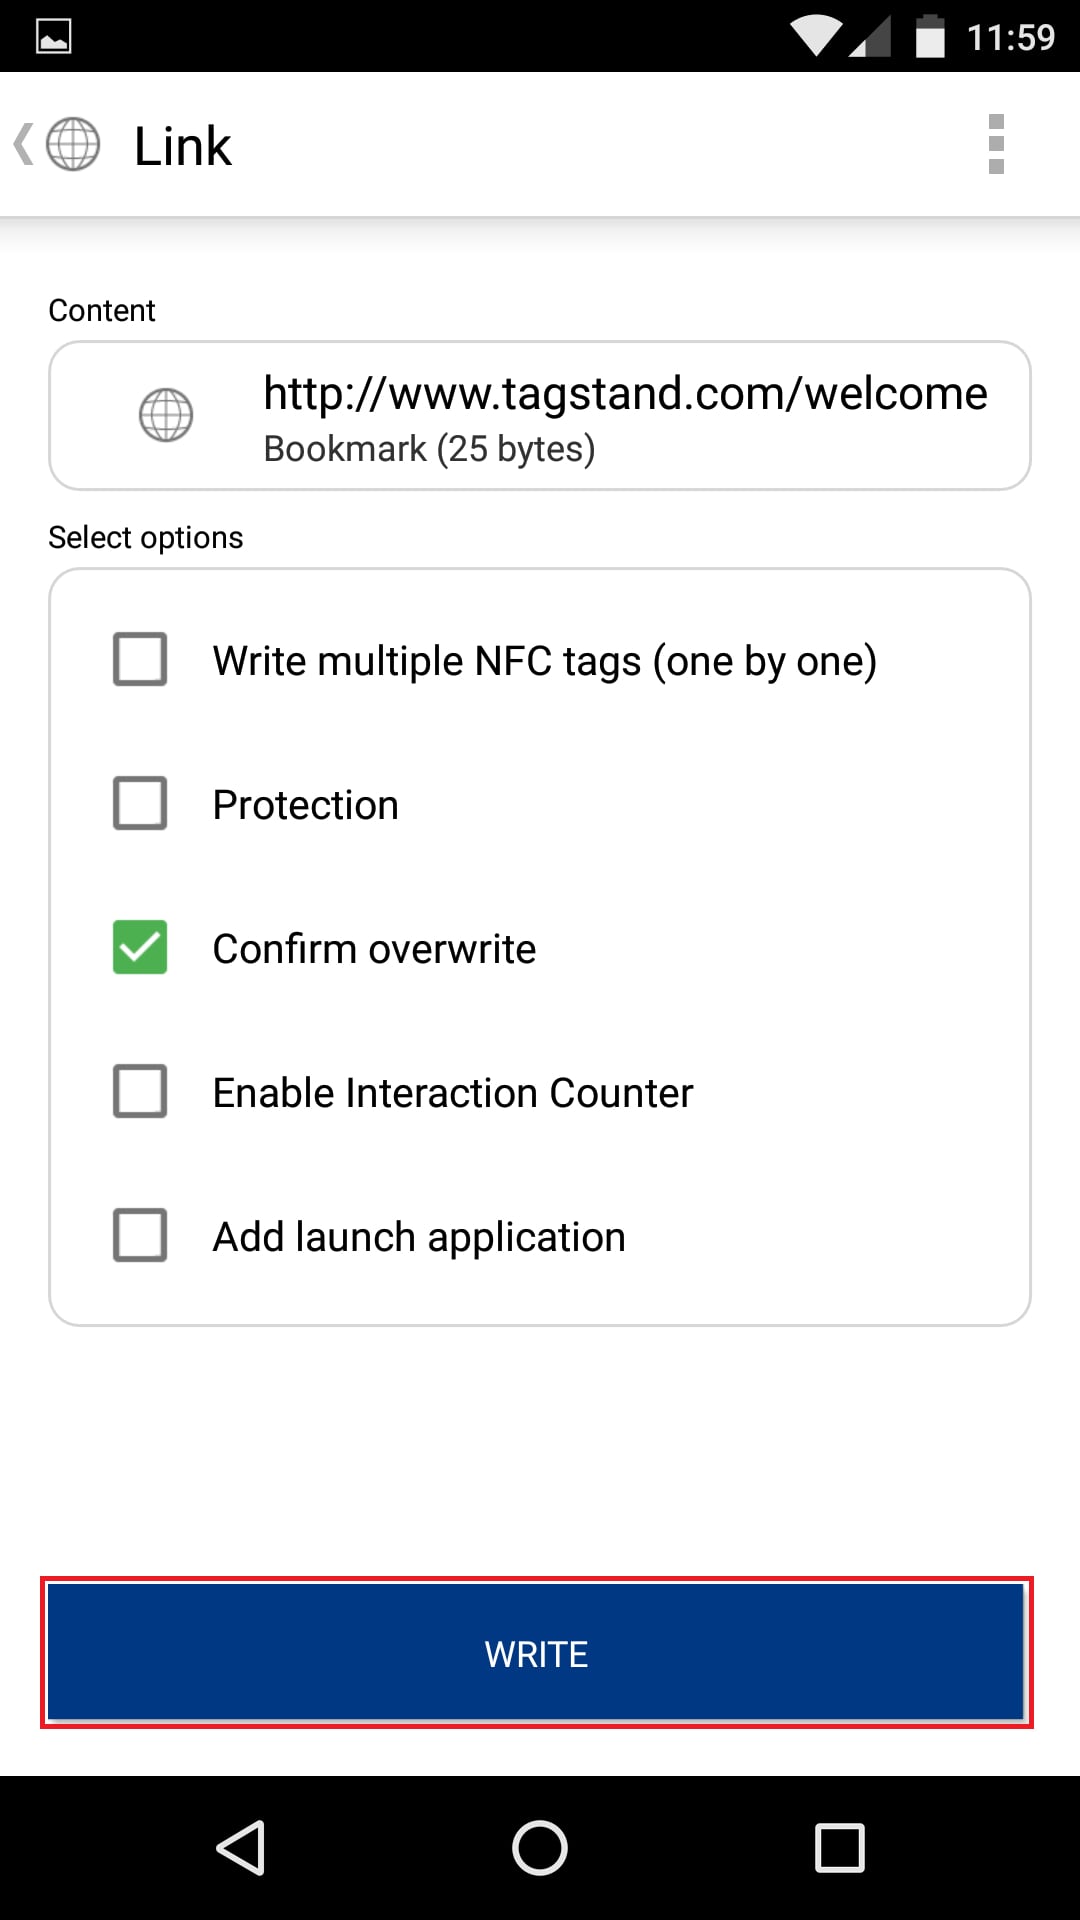Enable Interaction Counter checkbox
1080x1920 pixels.
140,1091
